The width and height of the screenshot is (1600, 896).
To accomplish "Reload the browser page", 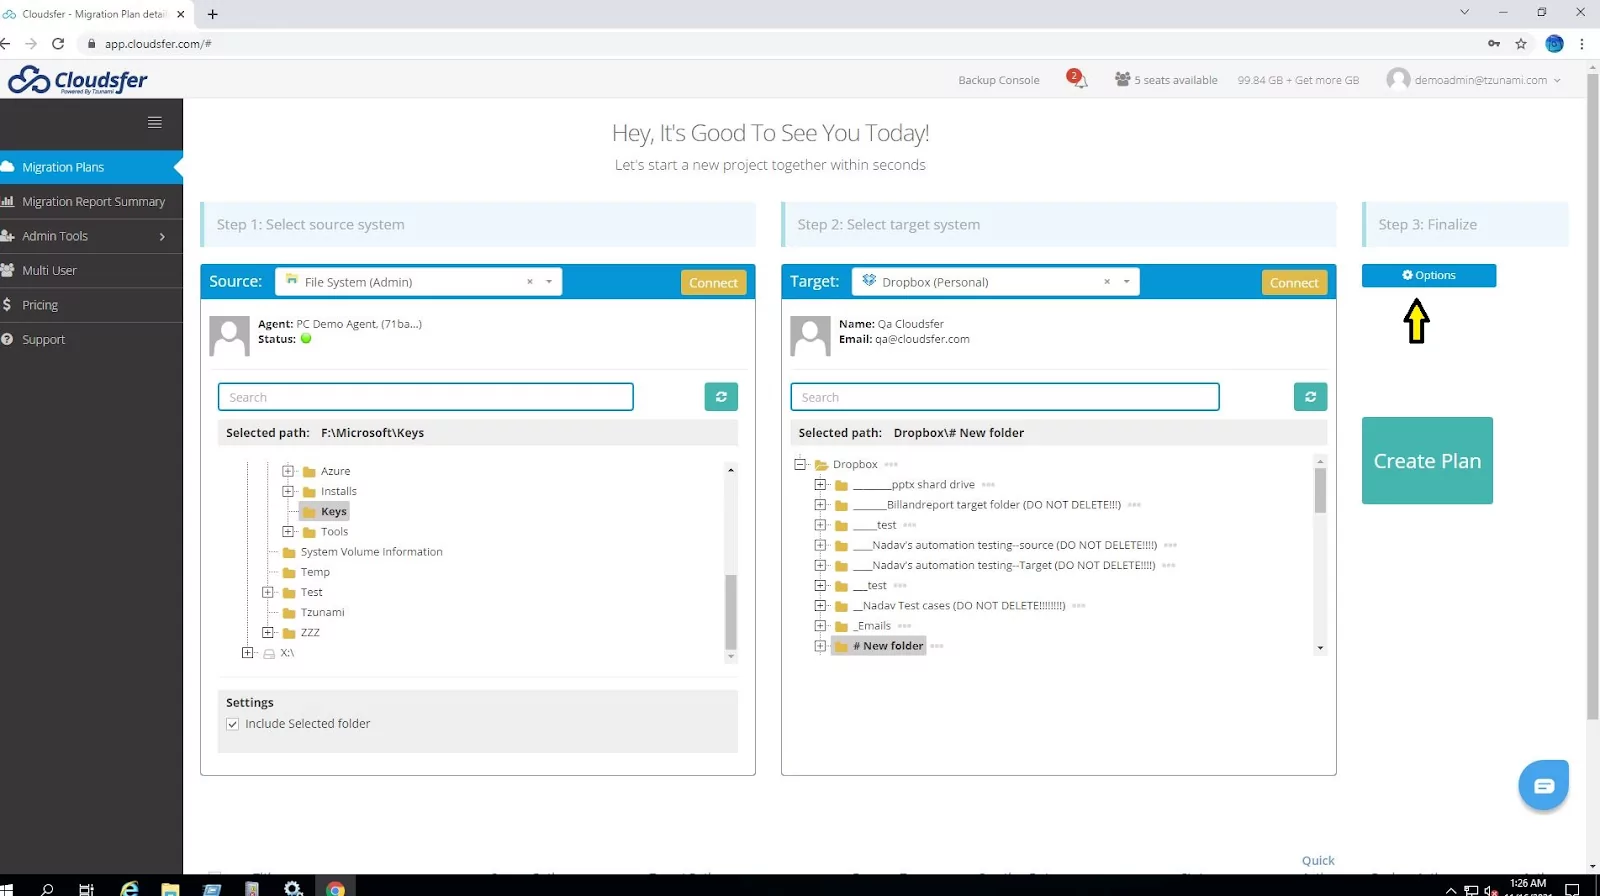I will pos(58,43).
